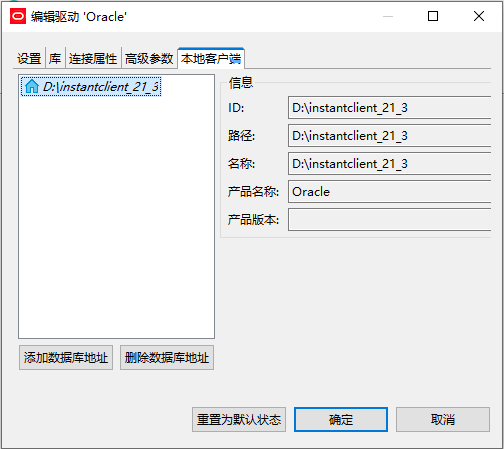Viewport: 504px width, 449px height.
Task: Open the 库 tab
Action: tap(55, 59)
